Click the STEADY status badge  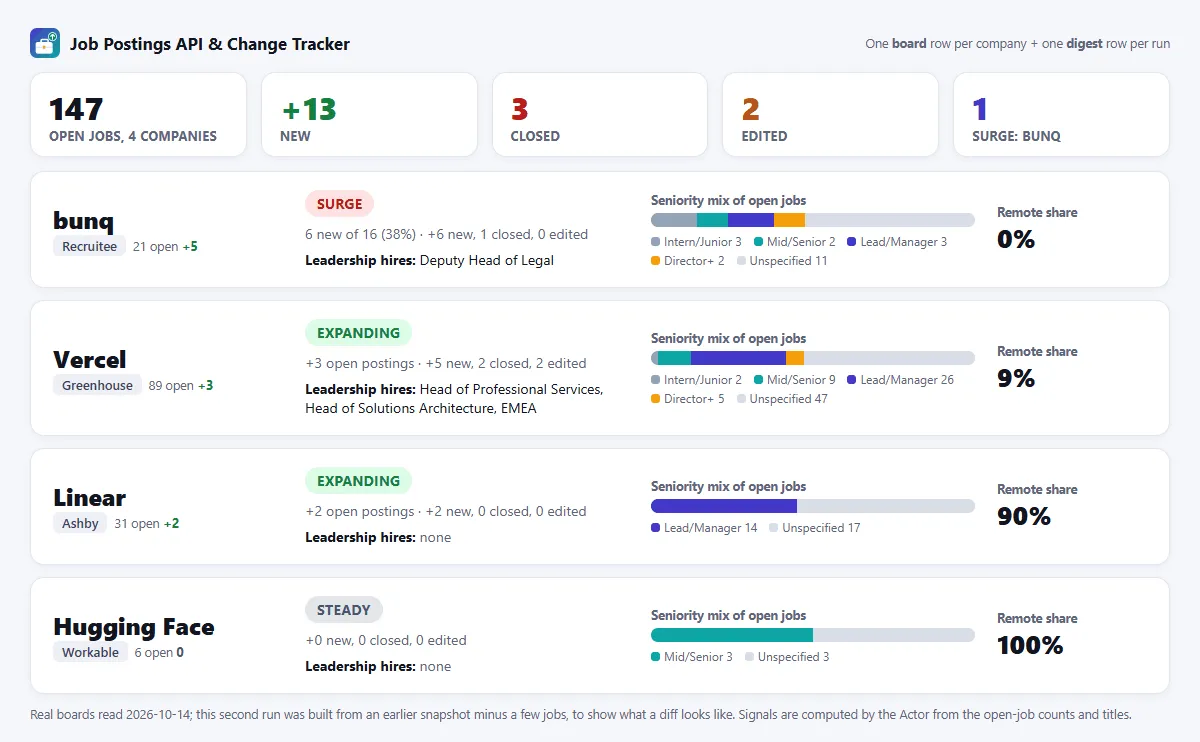point(344,610)
